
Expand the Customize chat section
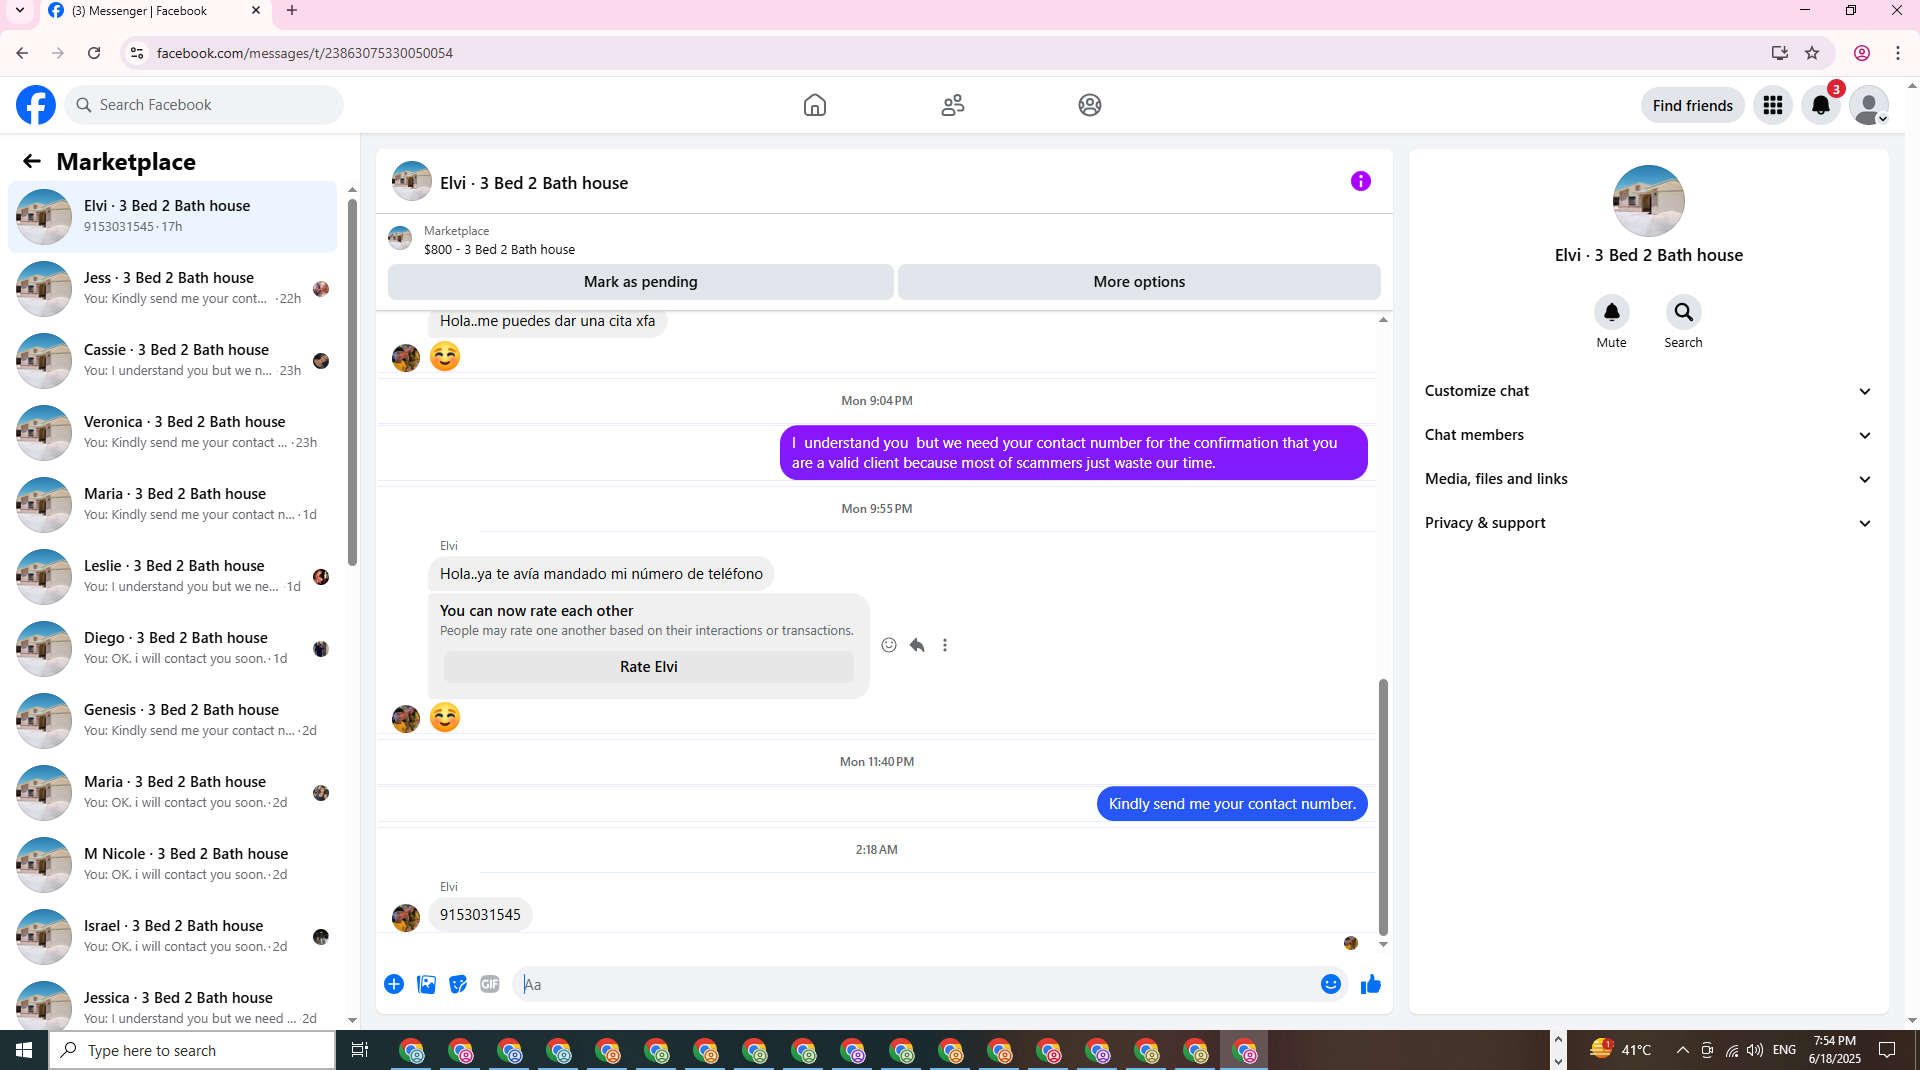1648,391
